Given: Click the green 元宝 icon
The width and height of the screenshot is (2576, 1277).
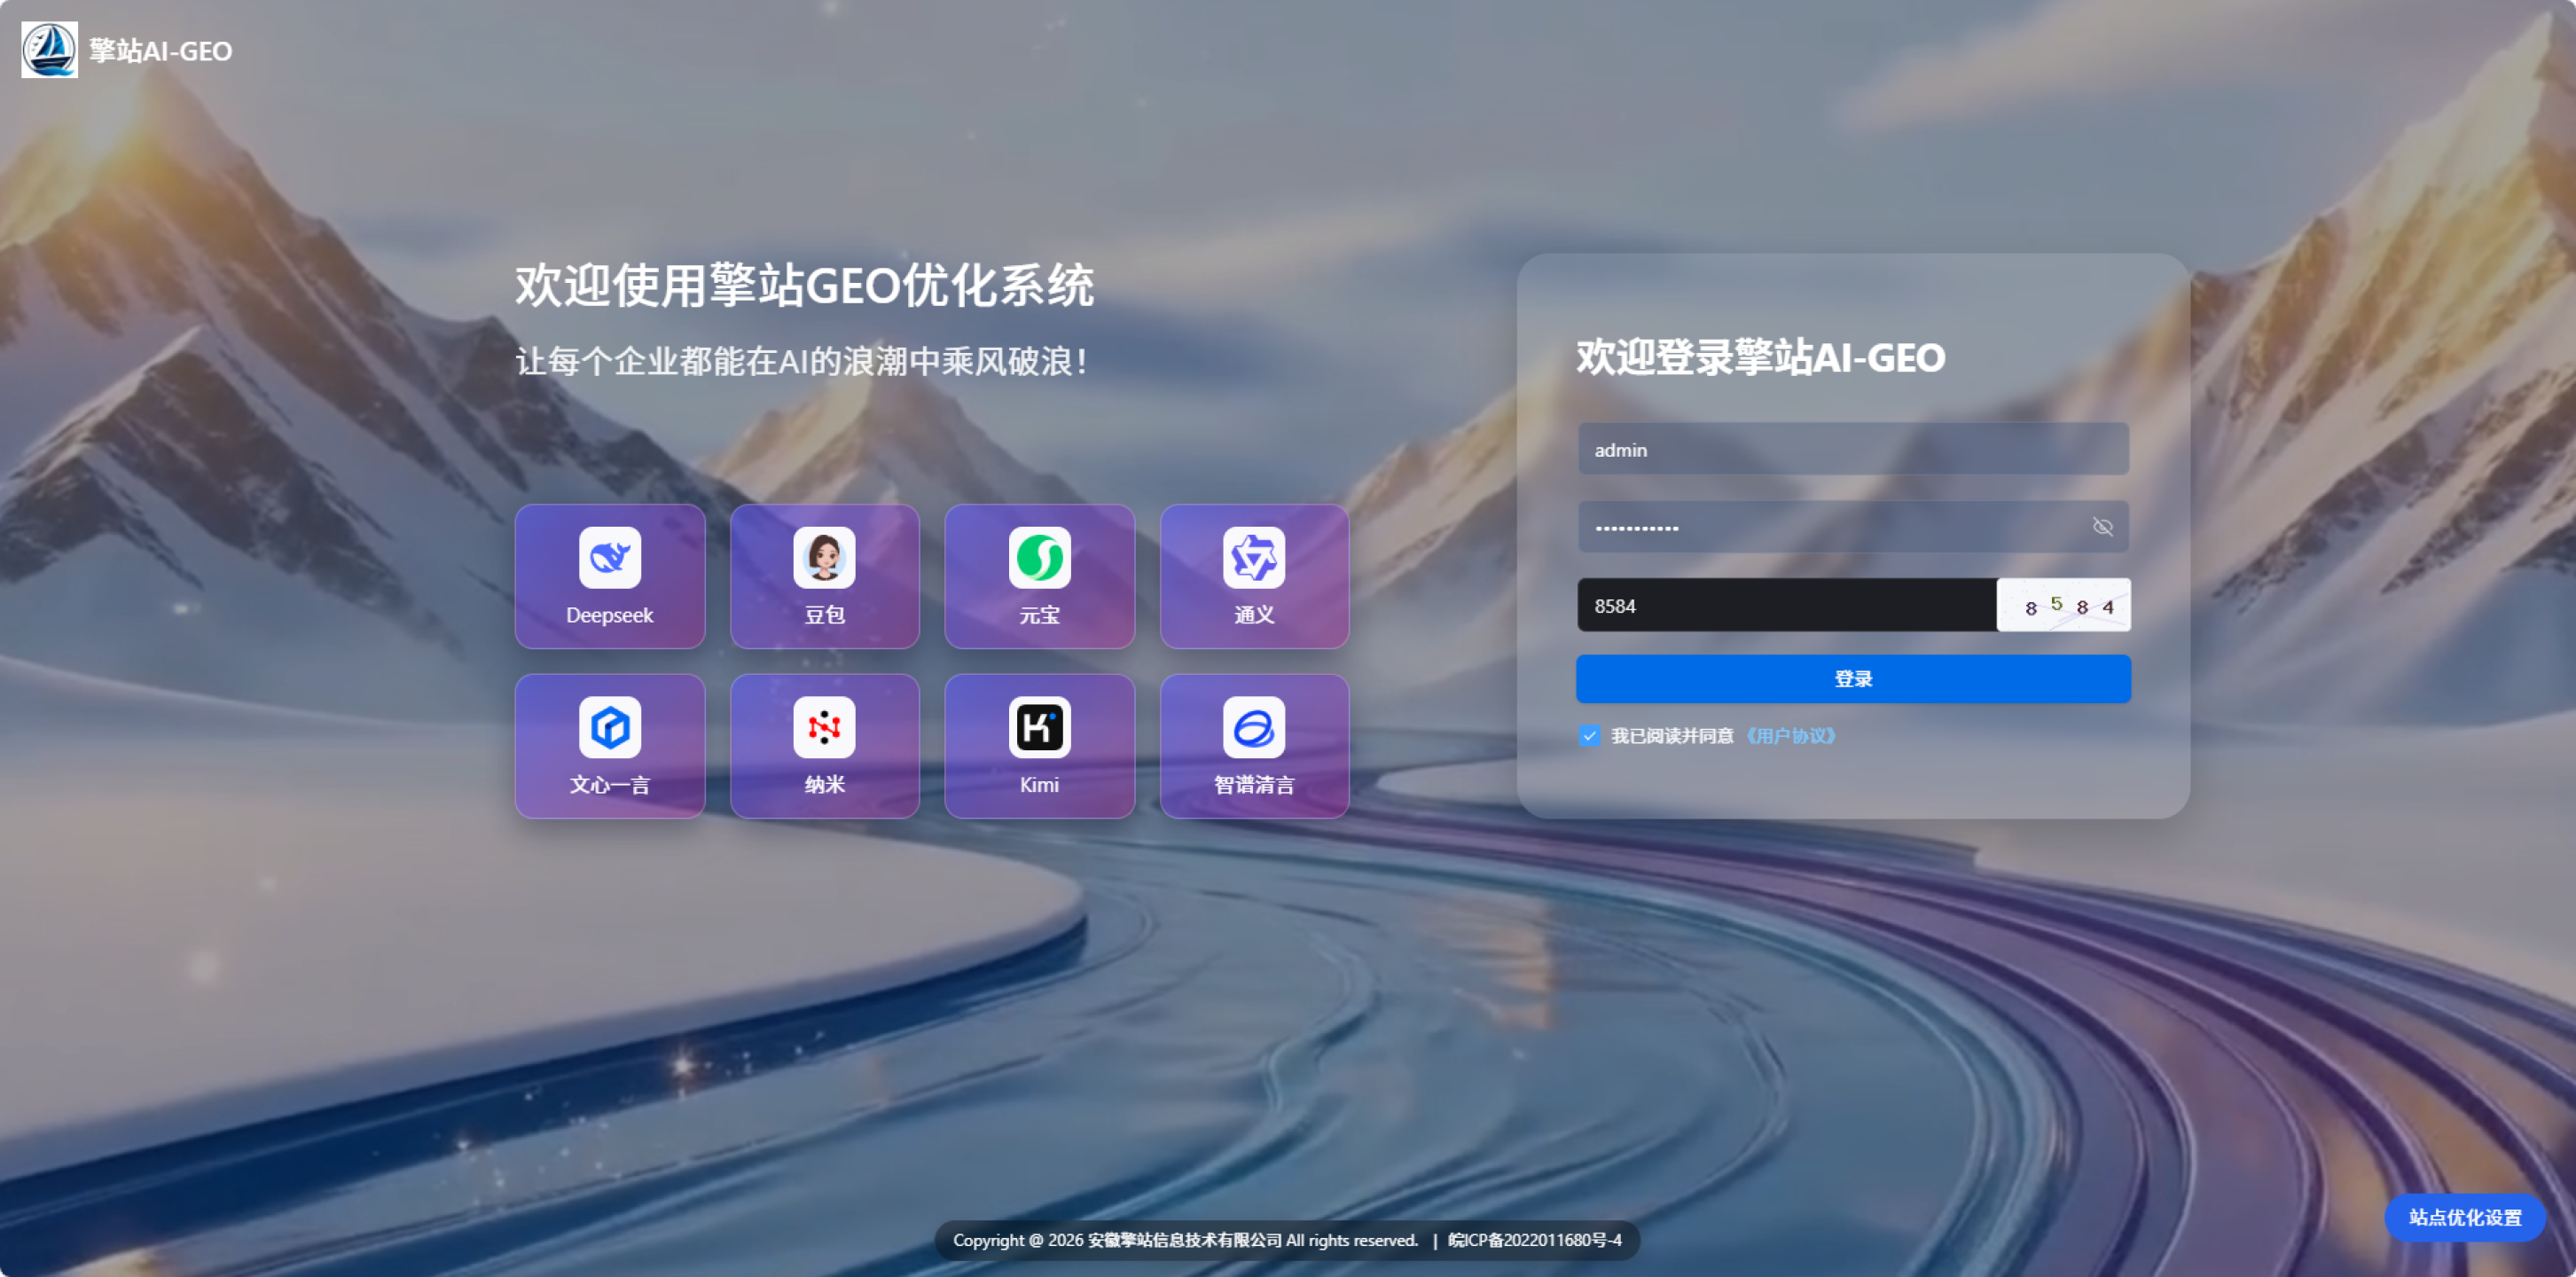Looking at the screenshot, I should pos(1039,557).
